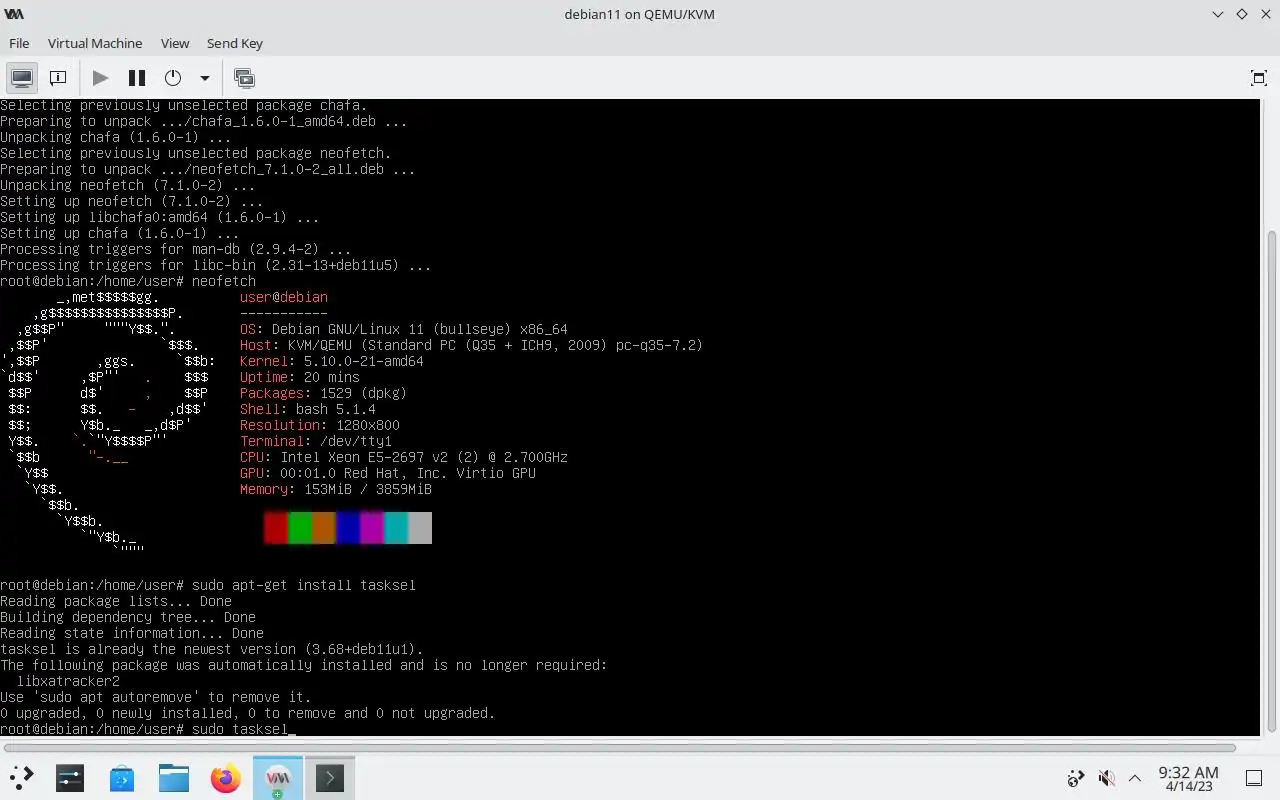The height and width of the screenshot is (800, 1280).
Task: Click the 'libxatracker2' package name
Action: [68, 681]
